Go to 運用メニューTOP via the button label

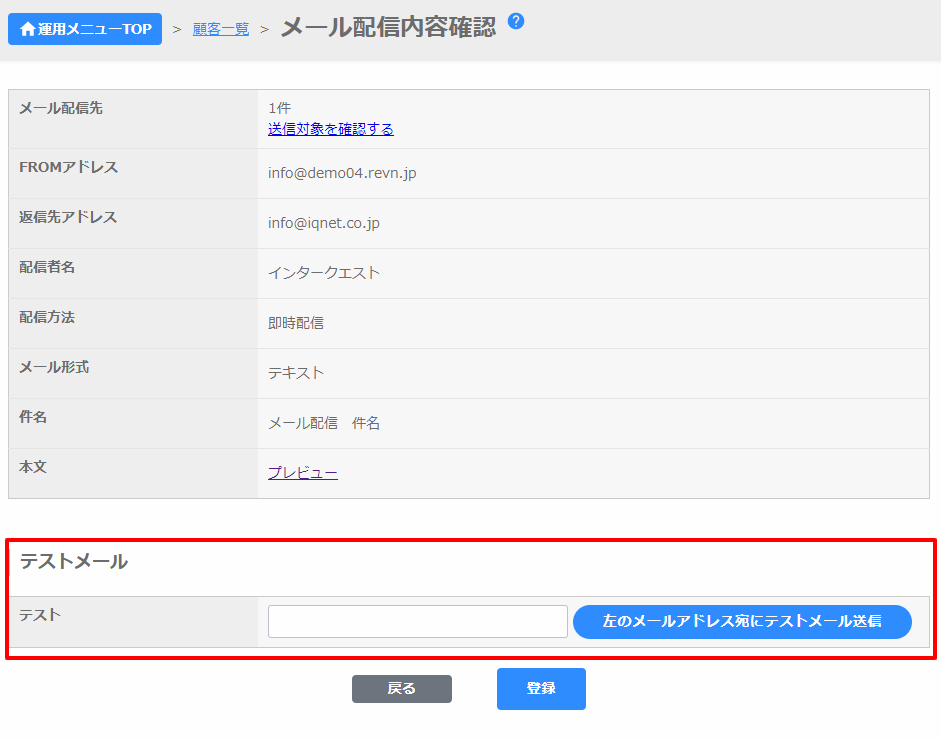95,30
